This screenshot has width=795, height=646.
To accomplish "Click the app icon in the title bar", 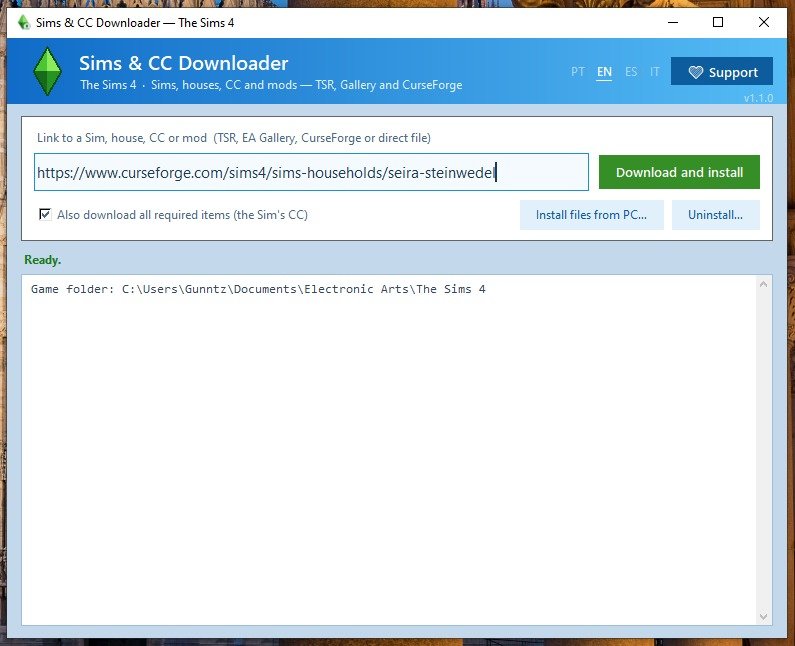I will [23, 22].
